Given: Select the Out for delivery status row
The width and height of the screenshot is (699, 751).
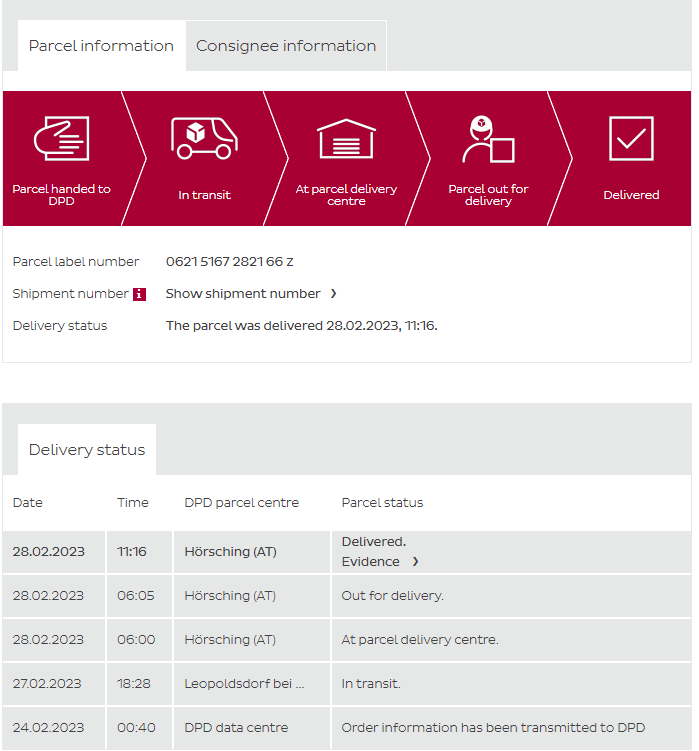Looking at the screenshot, I should [392, 596].
